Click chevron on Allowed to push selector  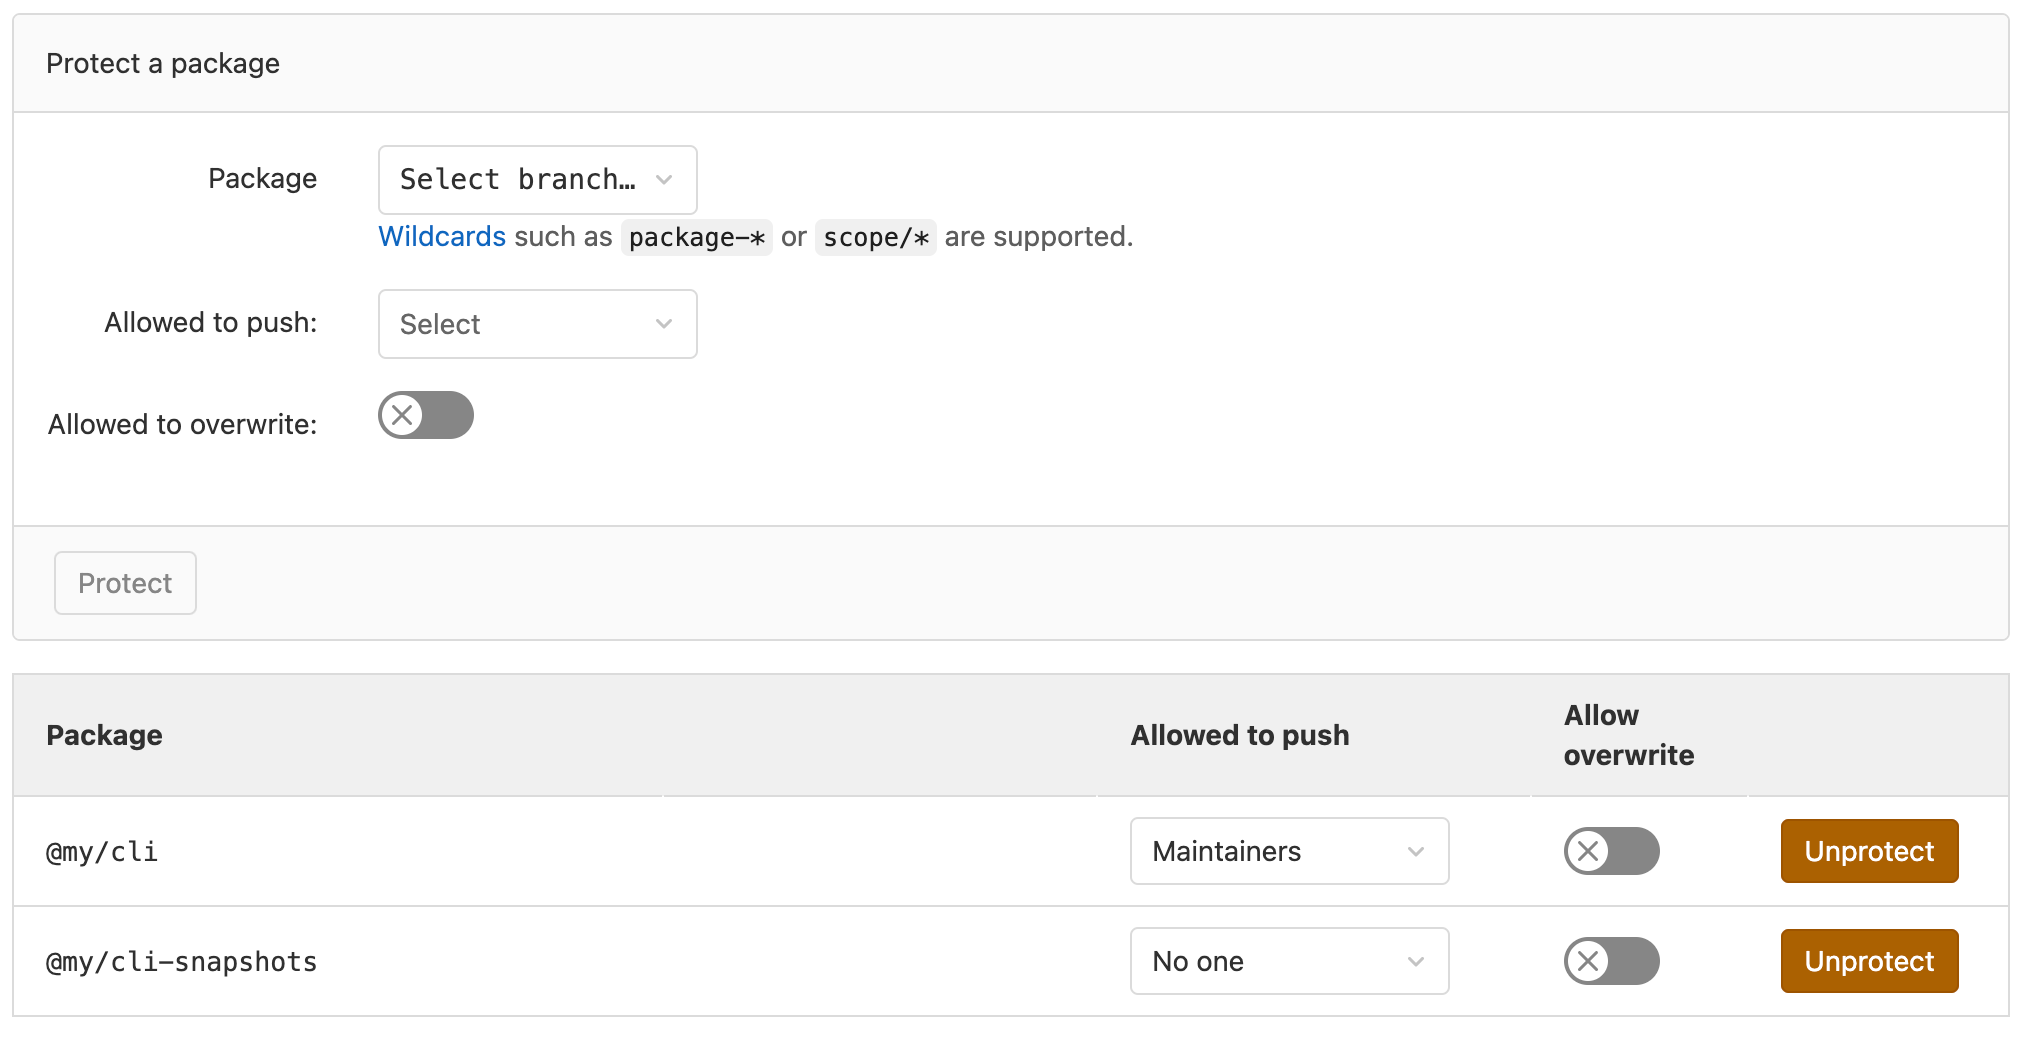click(664, 324)
